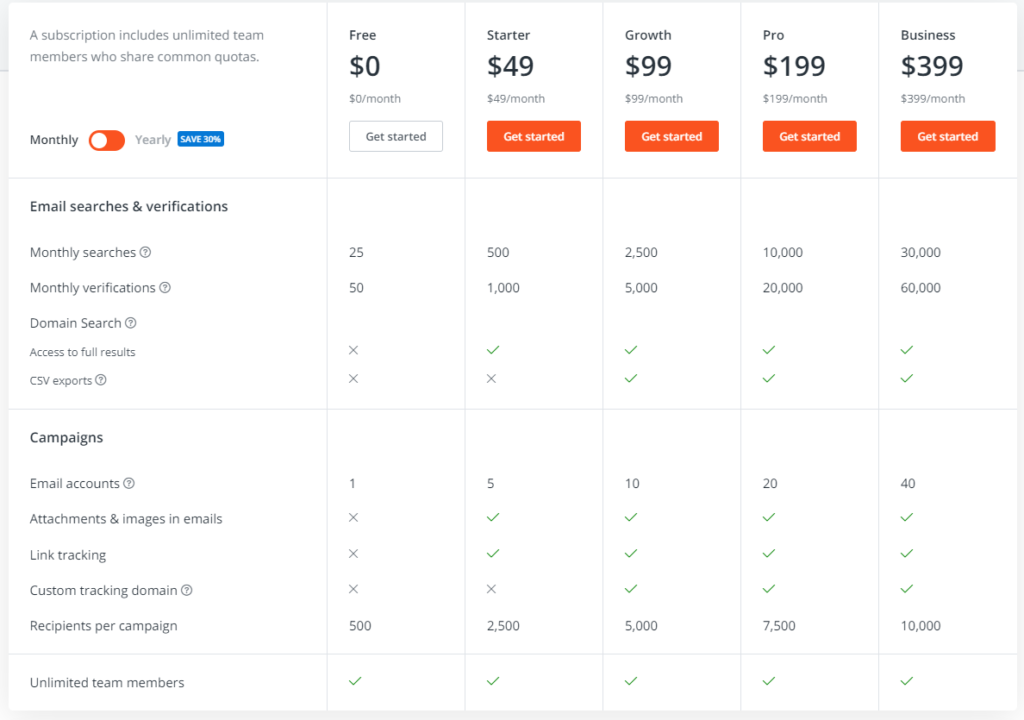Viewport: 1024px width, 720px height.
Task: Open CSV exports help icon
Action: pyautogui.click(x=101, y=380)
